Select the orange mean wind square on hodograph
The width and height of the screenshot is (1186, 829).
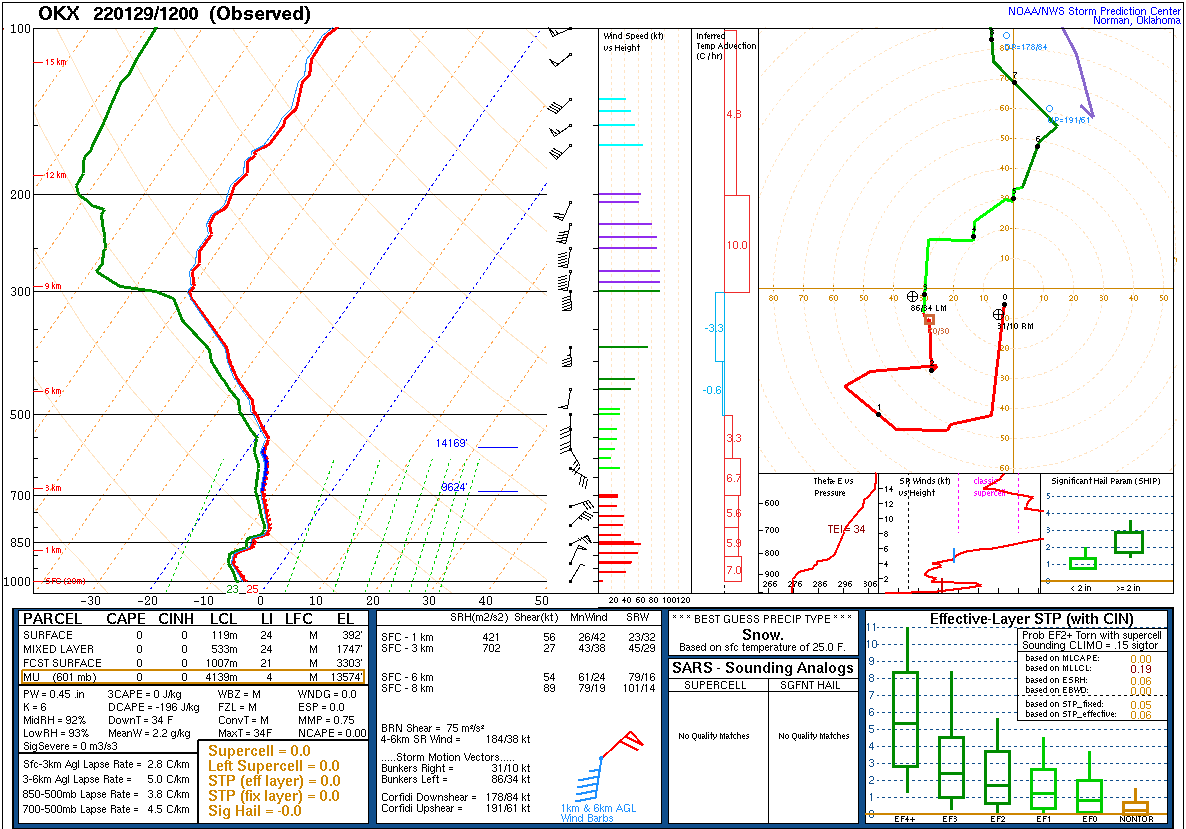tap(929, 320)
